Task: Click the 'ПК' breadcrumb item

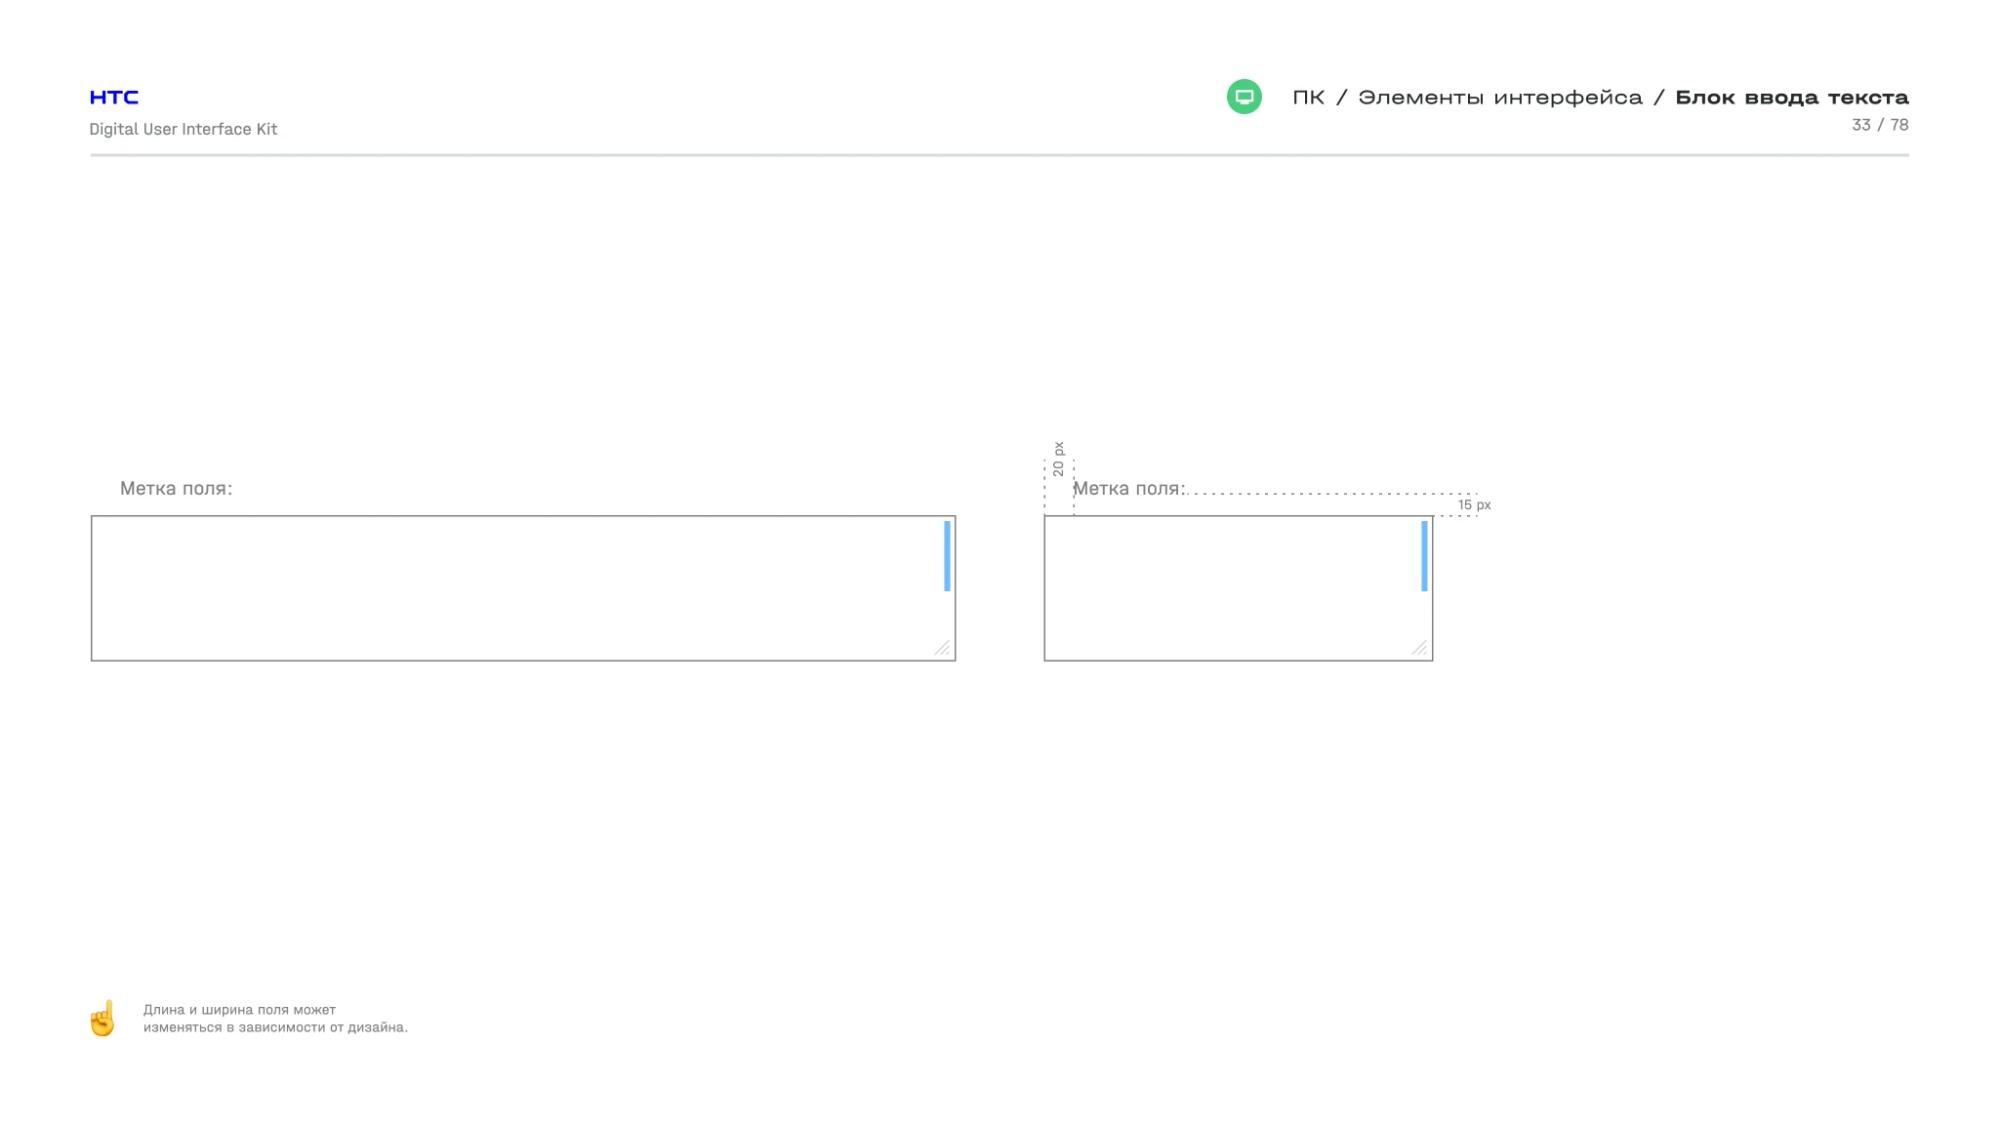Action: pos(1308,97)
